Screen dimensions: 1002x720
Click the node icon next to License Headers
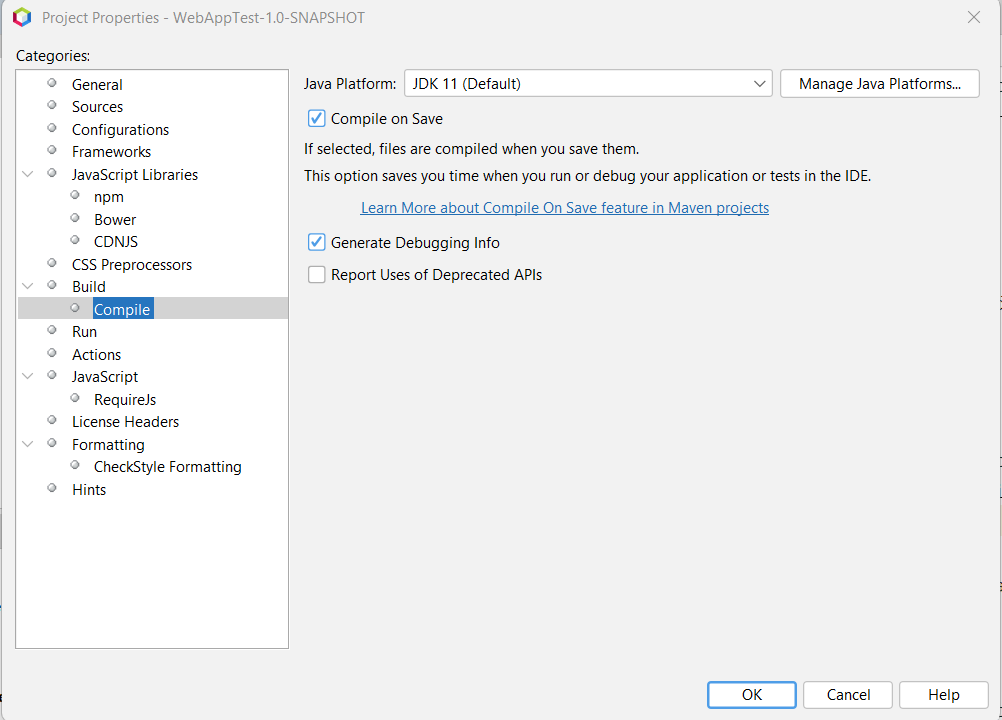[x=51, y=419]
